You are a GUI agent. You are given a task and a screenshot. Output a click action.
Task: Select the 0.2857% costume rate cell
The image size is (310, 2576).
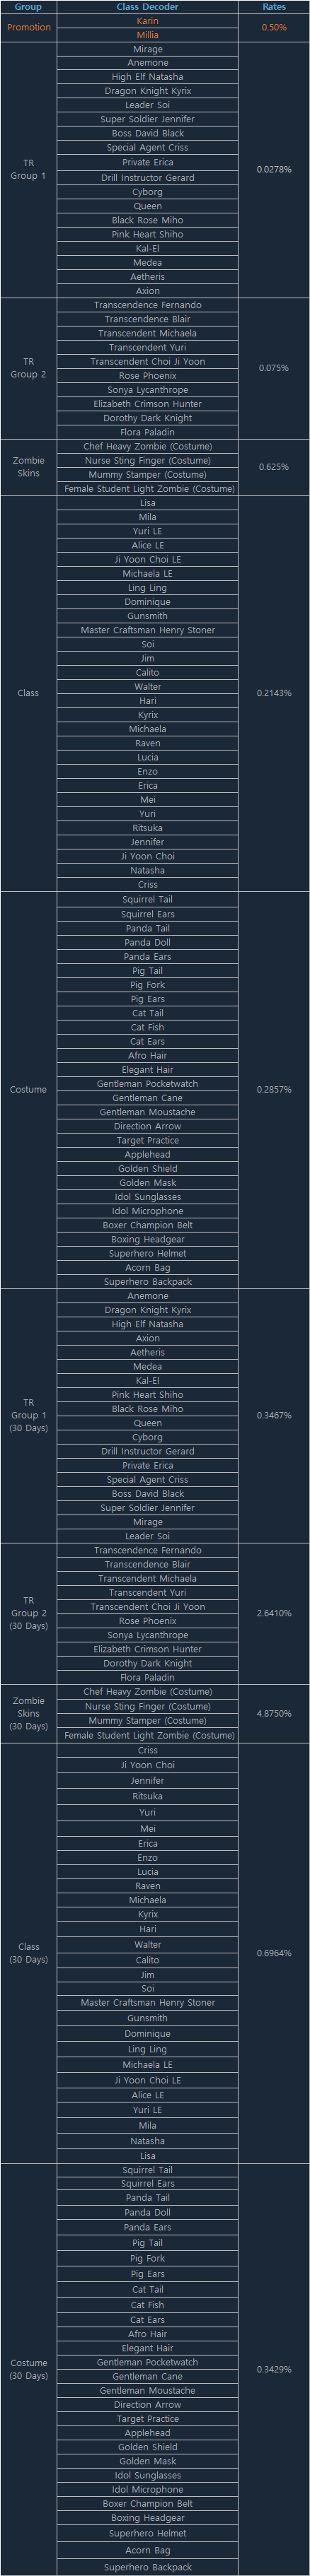pyautogui.click(x=274, y=1090)
